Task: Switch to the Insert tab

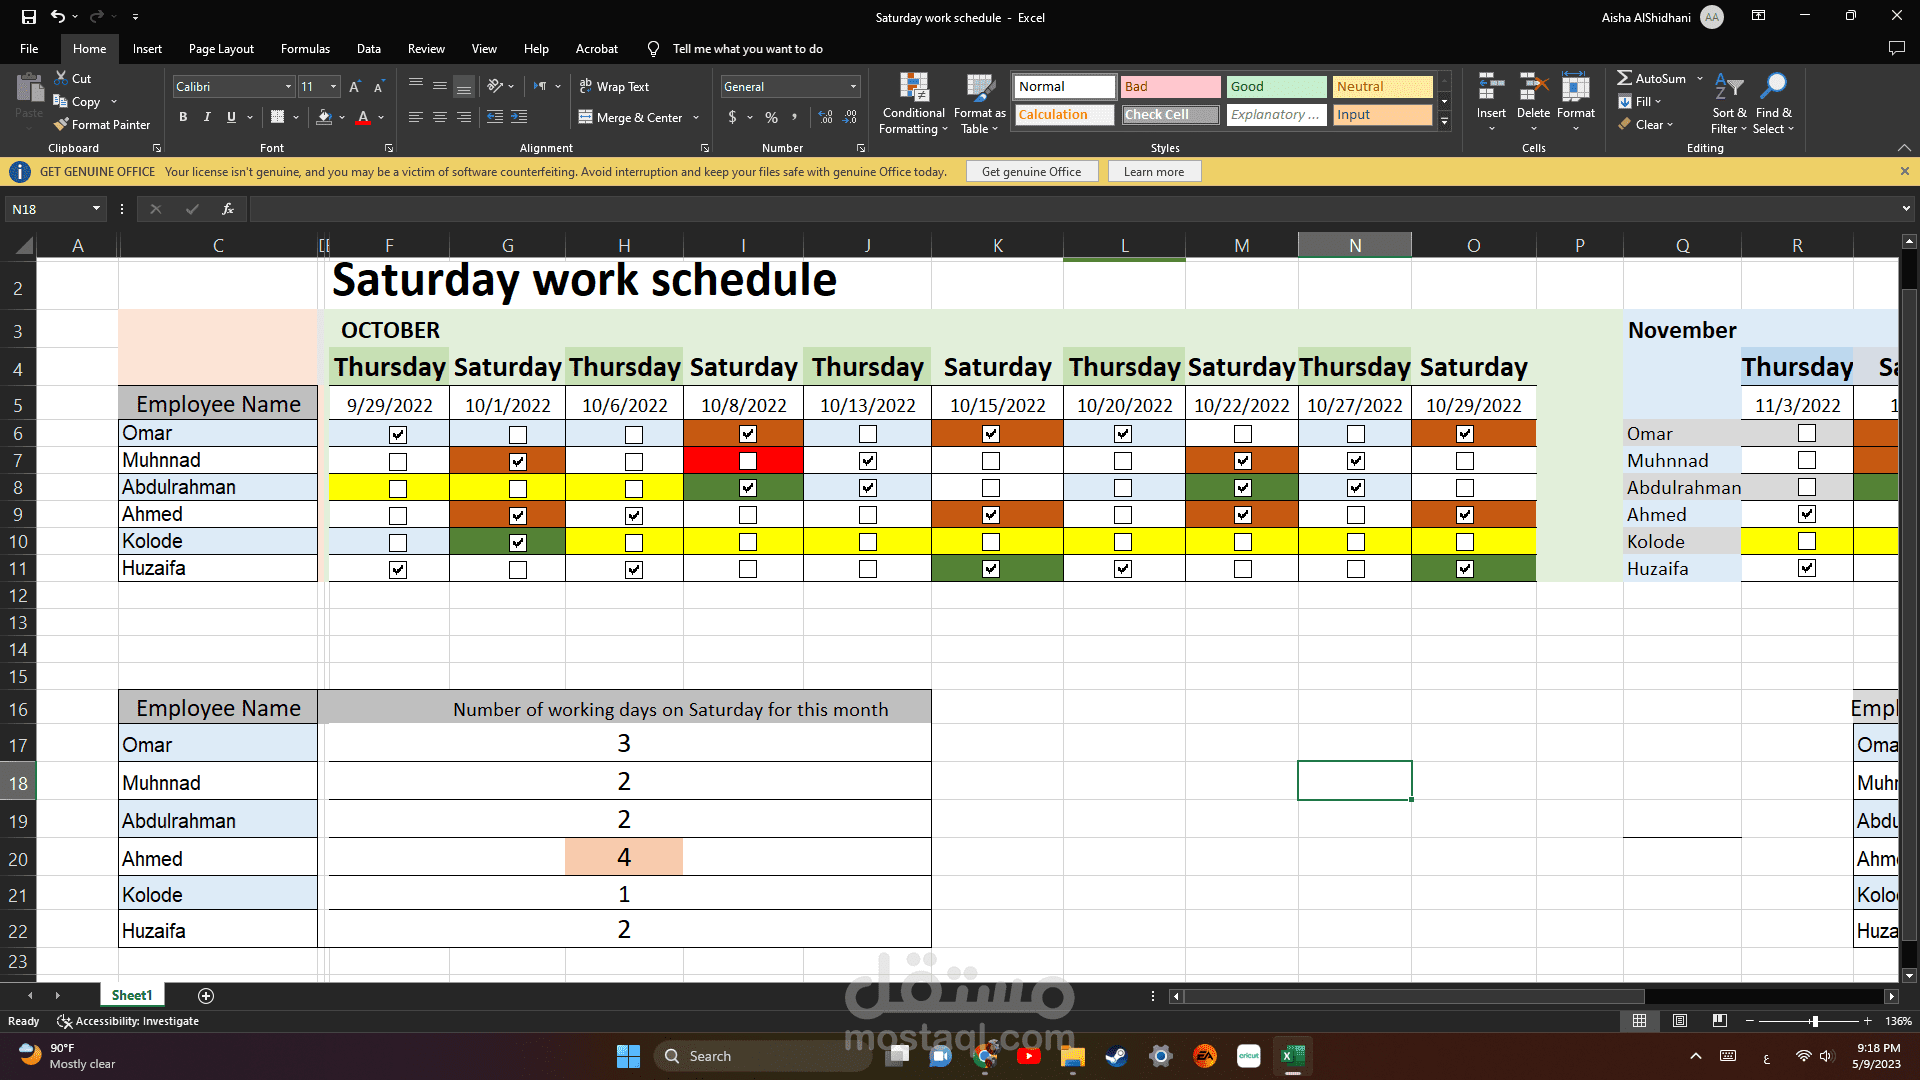Action: [x=147, y=48]
